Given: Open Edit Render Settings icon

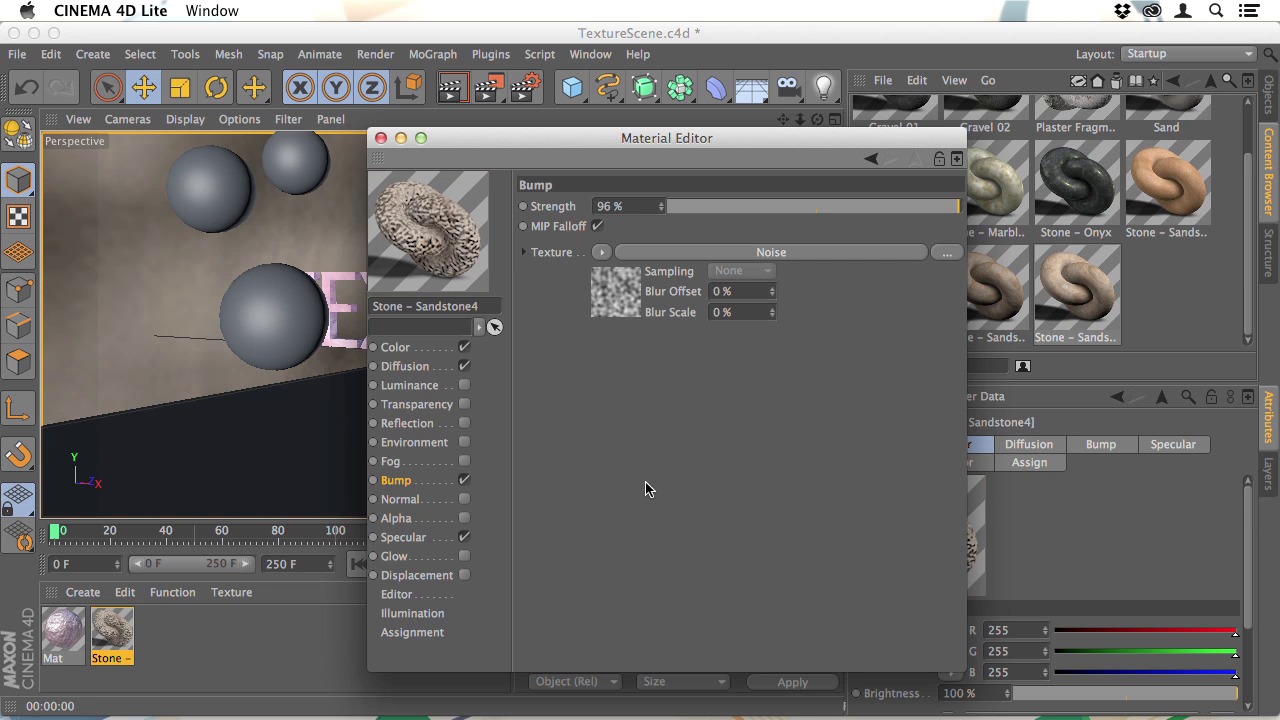Looking at the screenshot, I should tap(525, 88).
